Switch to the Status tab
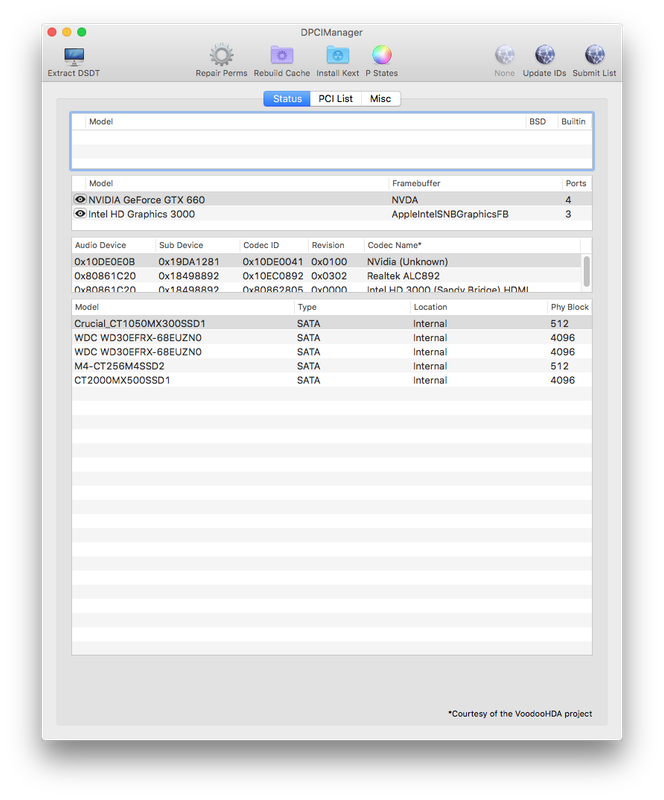Viewport: 664px width, 800px height. point(287,99)
